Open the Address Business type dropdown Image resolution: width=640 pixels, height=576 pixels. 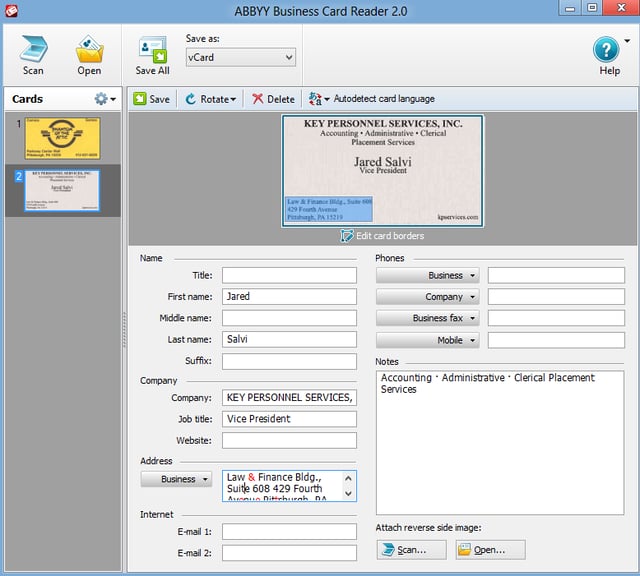pyautogui.click(x=176, y=479)
